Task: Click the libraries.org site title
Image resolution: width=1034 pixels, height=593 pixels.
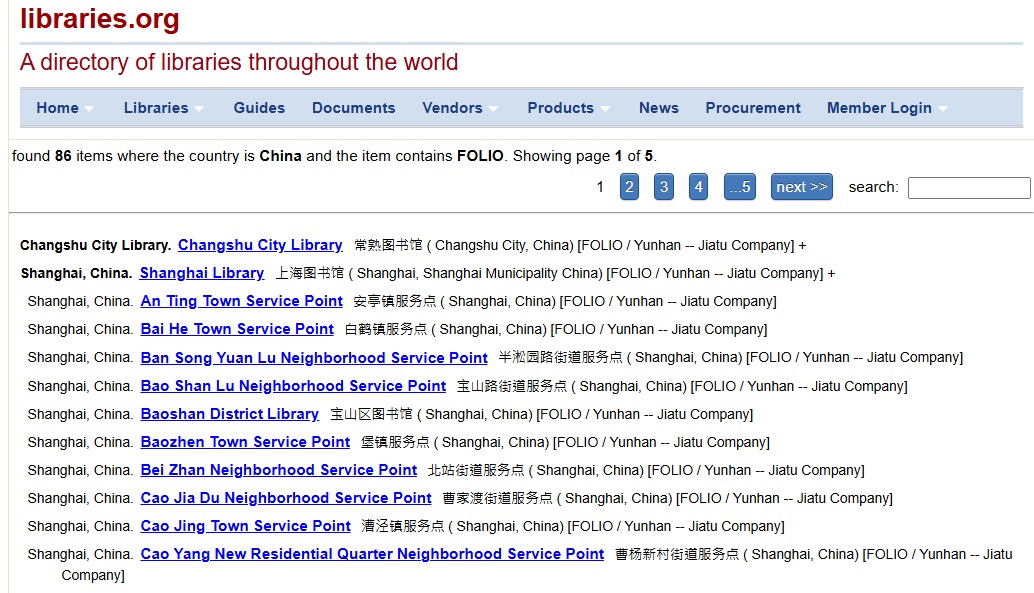Action: 100,18
